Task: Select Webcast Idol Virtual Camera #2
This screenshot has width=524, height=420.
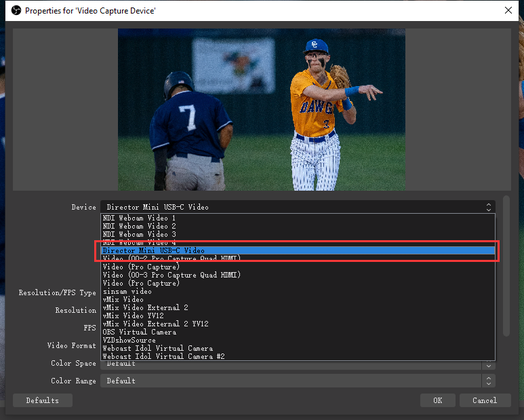Action: [x=298, y=356]
